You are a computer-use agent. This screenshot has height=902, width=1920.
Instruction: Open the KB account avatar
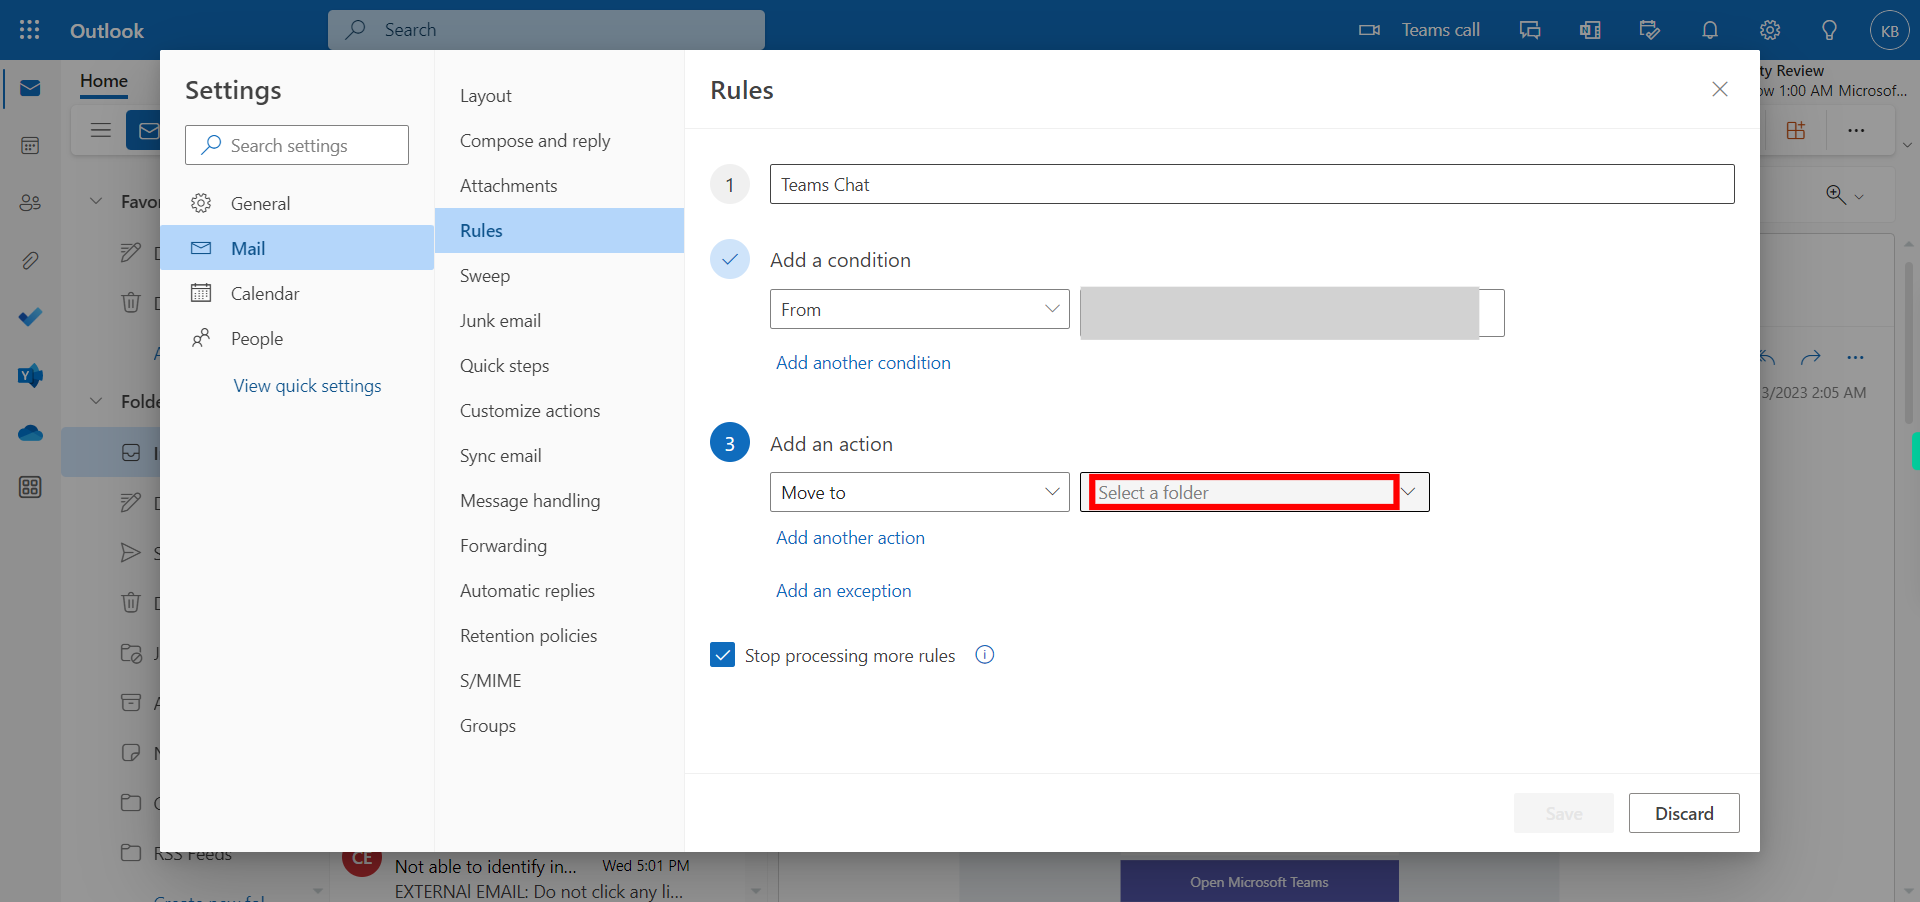pyautogui.click(x=1889, y=30)
